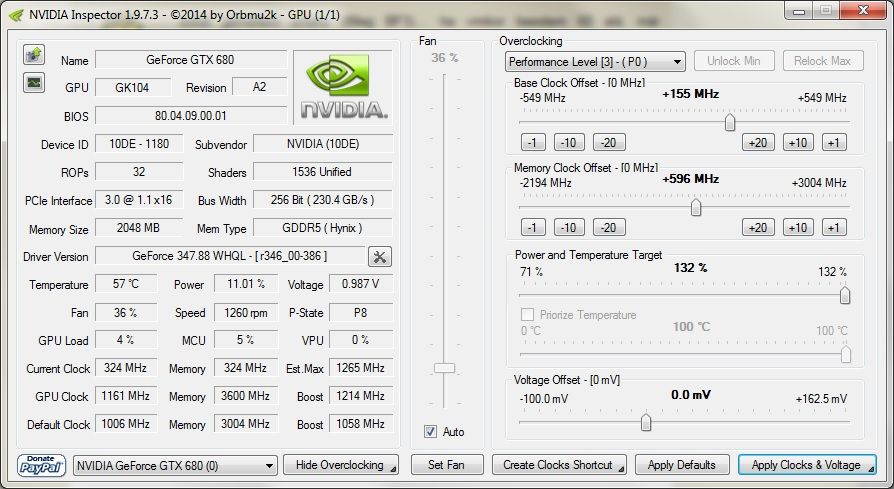
Task: Decrease Base Clock Offset by 20
Action: tap(609, 142)
